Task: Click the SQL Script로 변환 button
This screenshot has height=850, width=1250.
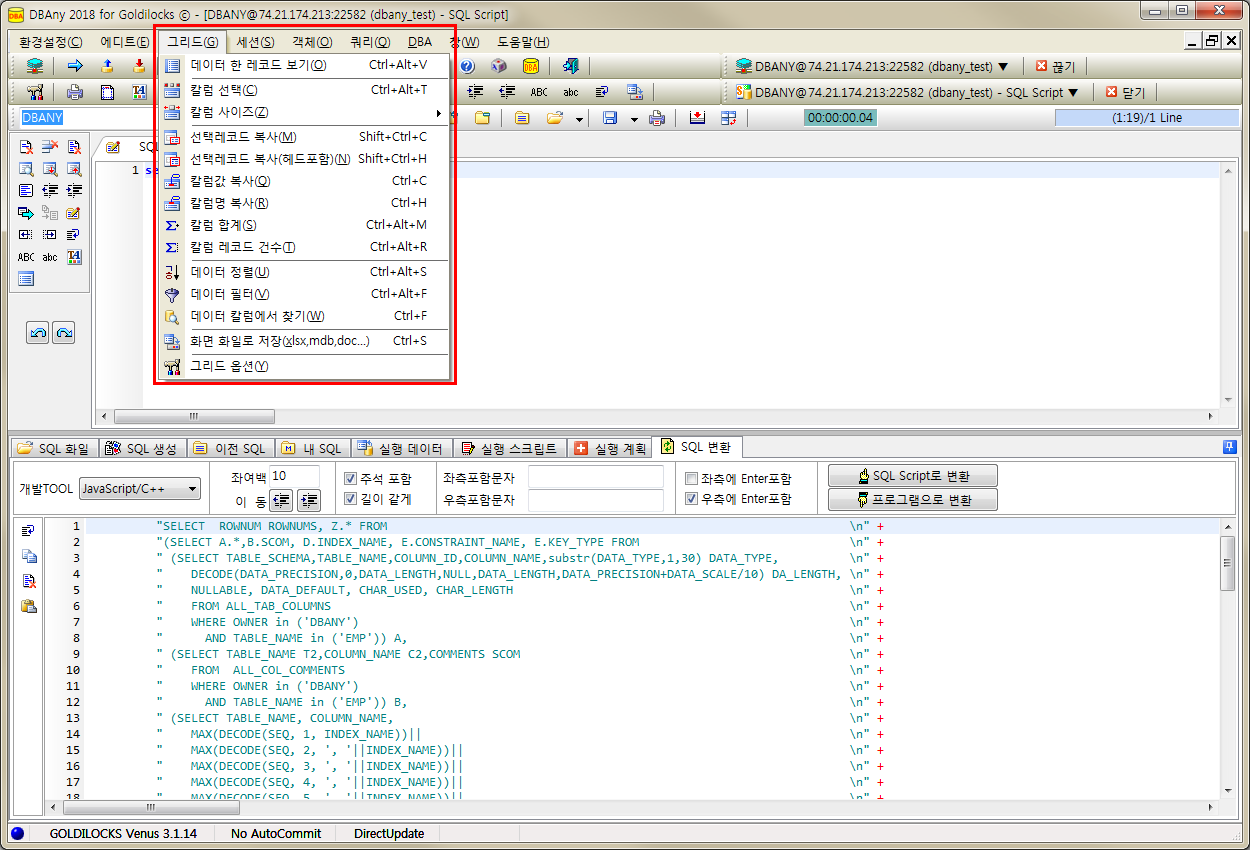Action: click(913, 476)
